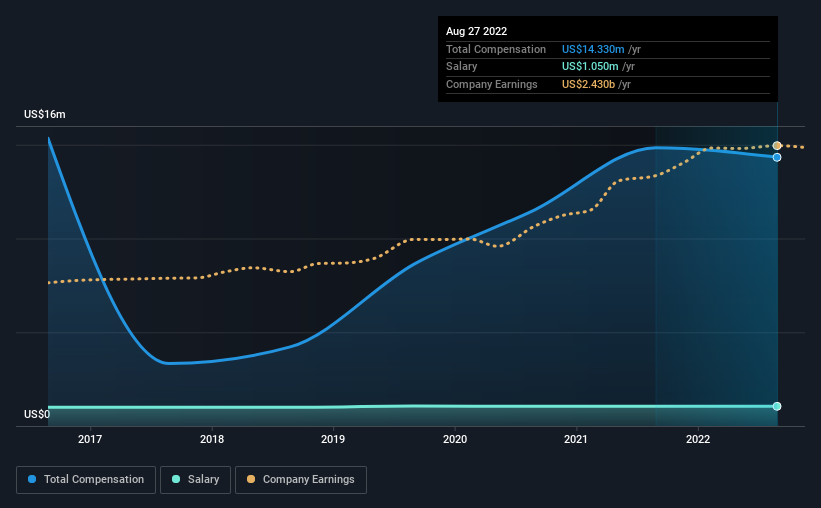Select the 2020 x-axis label

(x=455, y=439)
